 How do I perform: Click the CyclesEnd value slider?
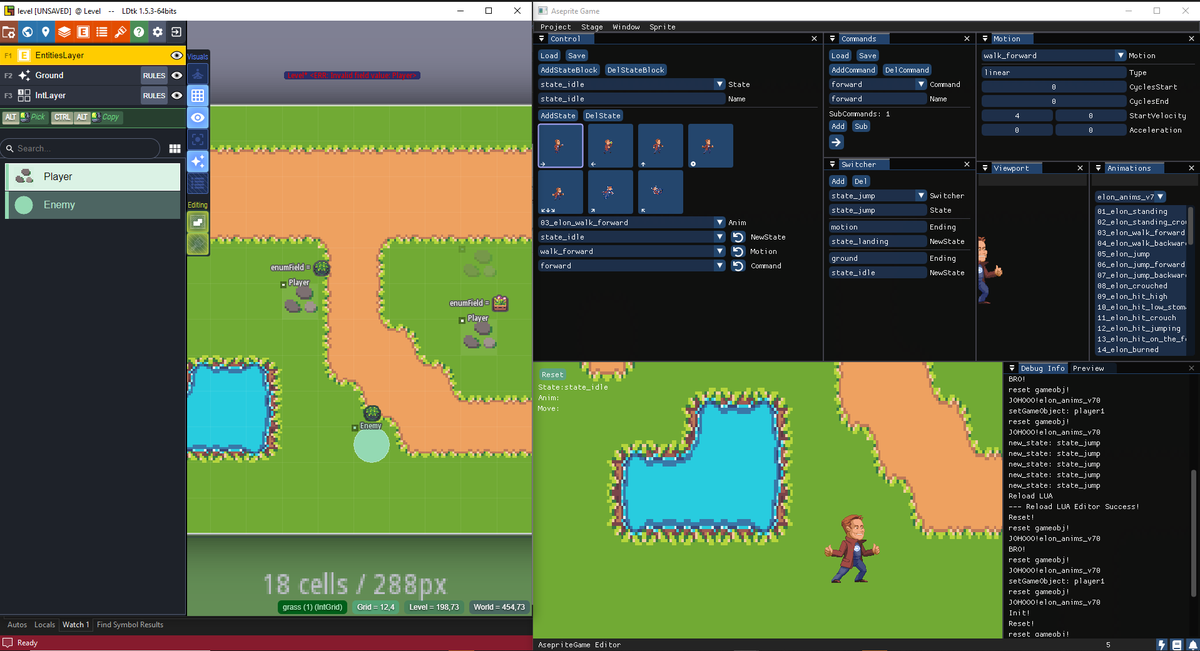pyautogui.click(x=1054, y=101)
